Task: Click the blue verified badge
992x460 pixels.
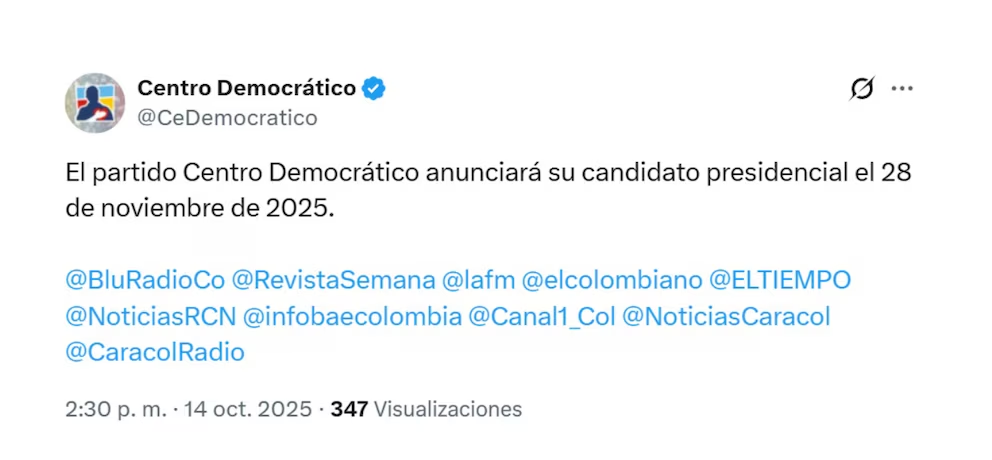Action: (x=374, y=88)
